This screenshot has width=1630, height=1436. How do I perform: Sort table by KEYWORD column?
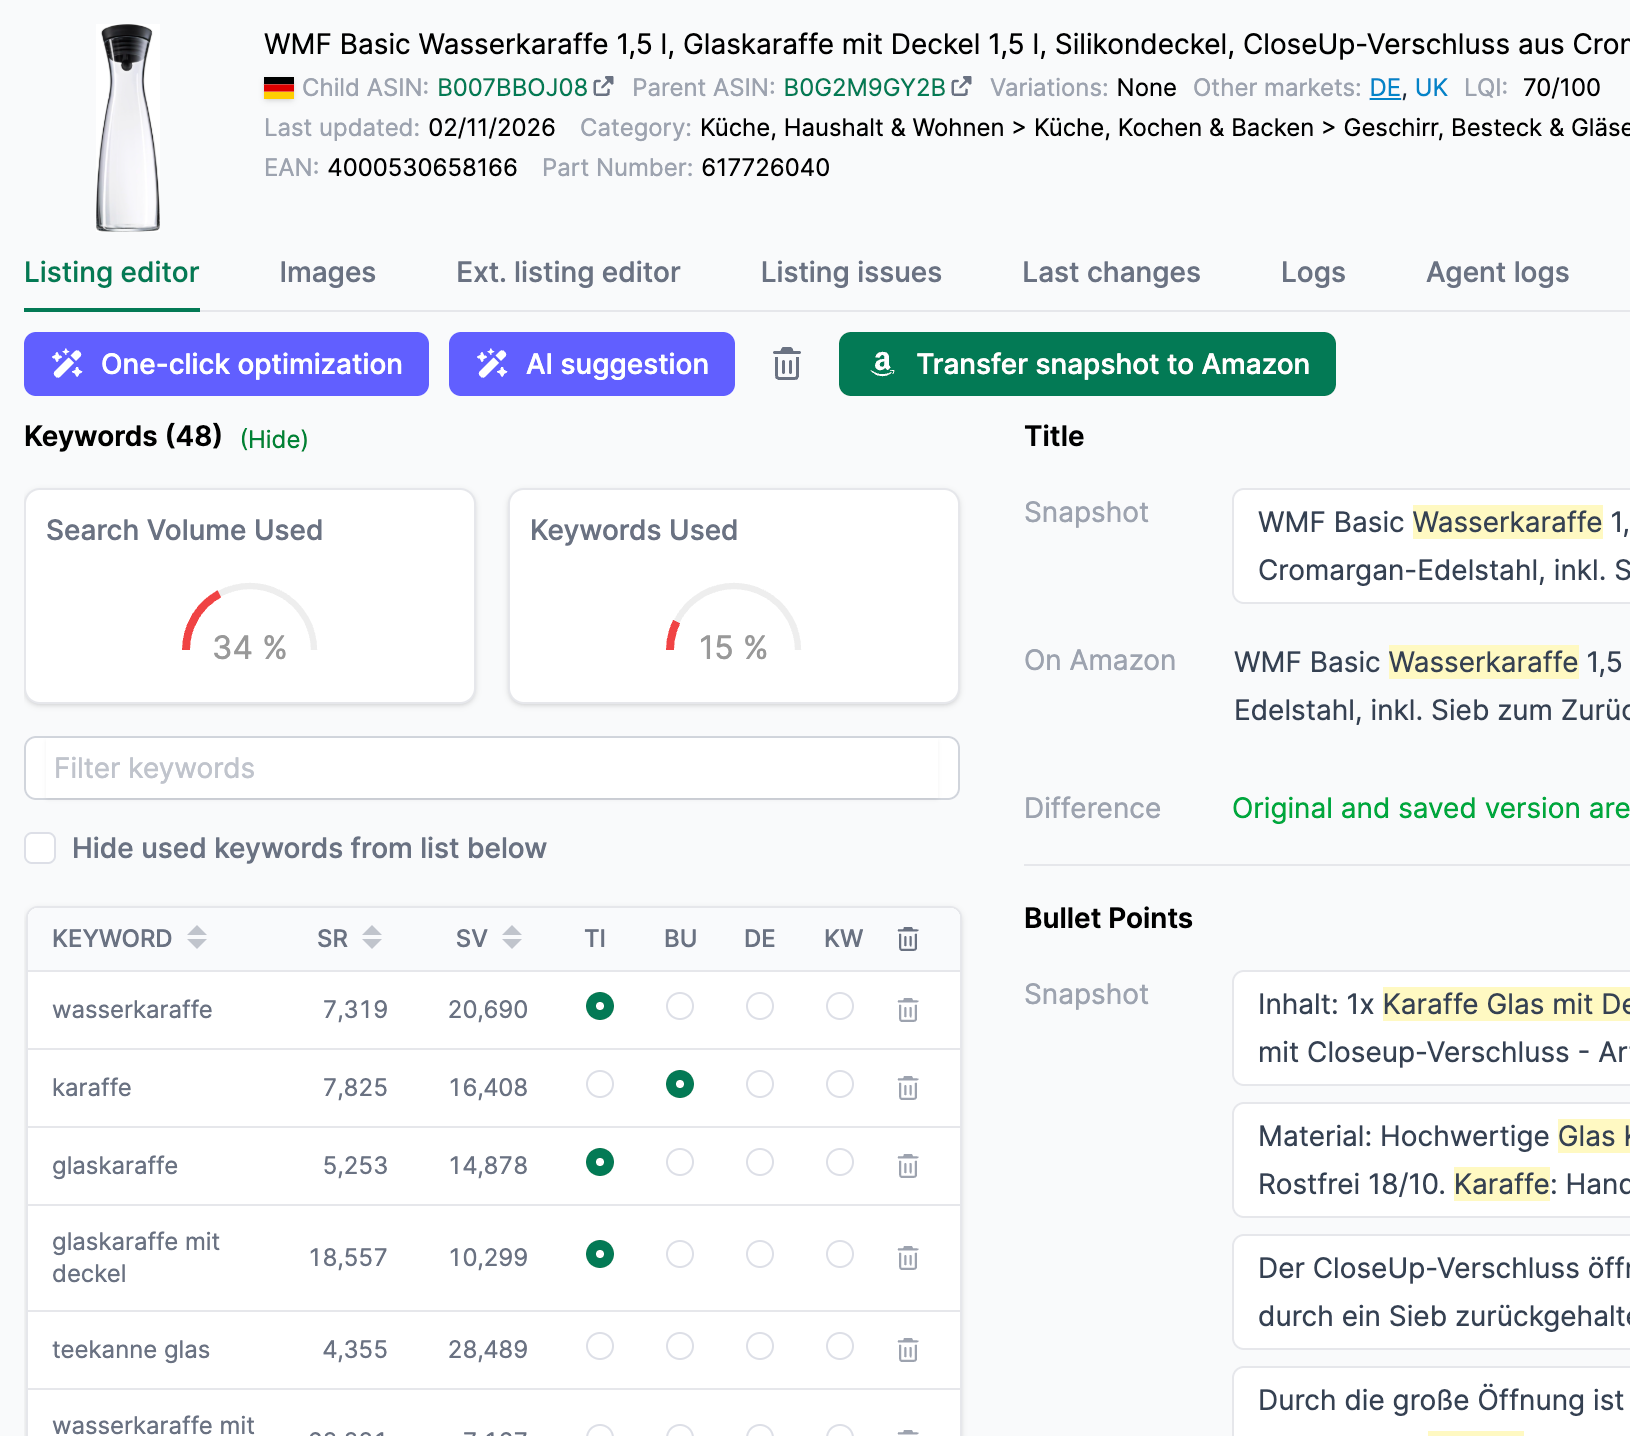197,938
